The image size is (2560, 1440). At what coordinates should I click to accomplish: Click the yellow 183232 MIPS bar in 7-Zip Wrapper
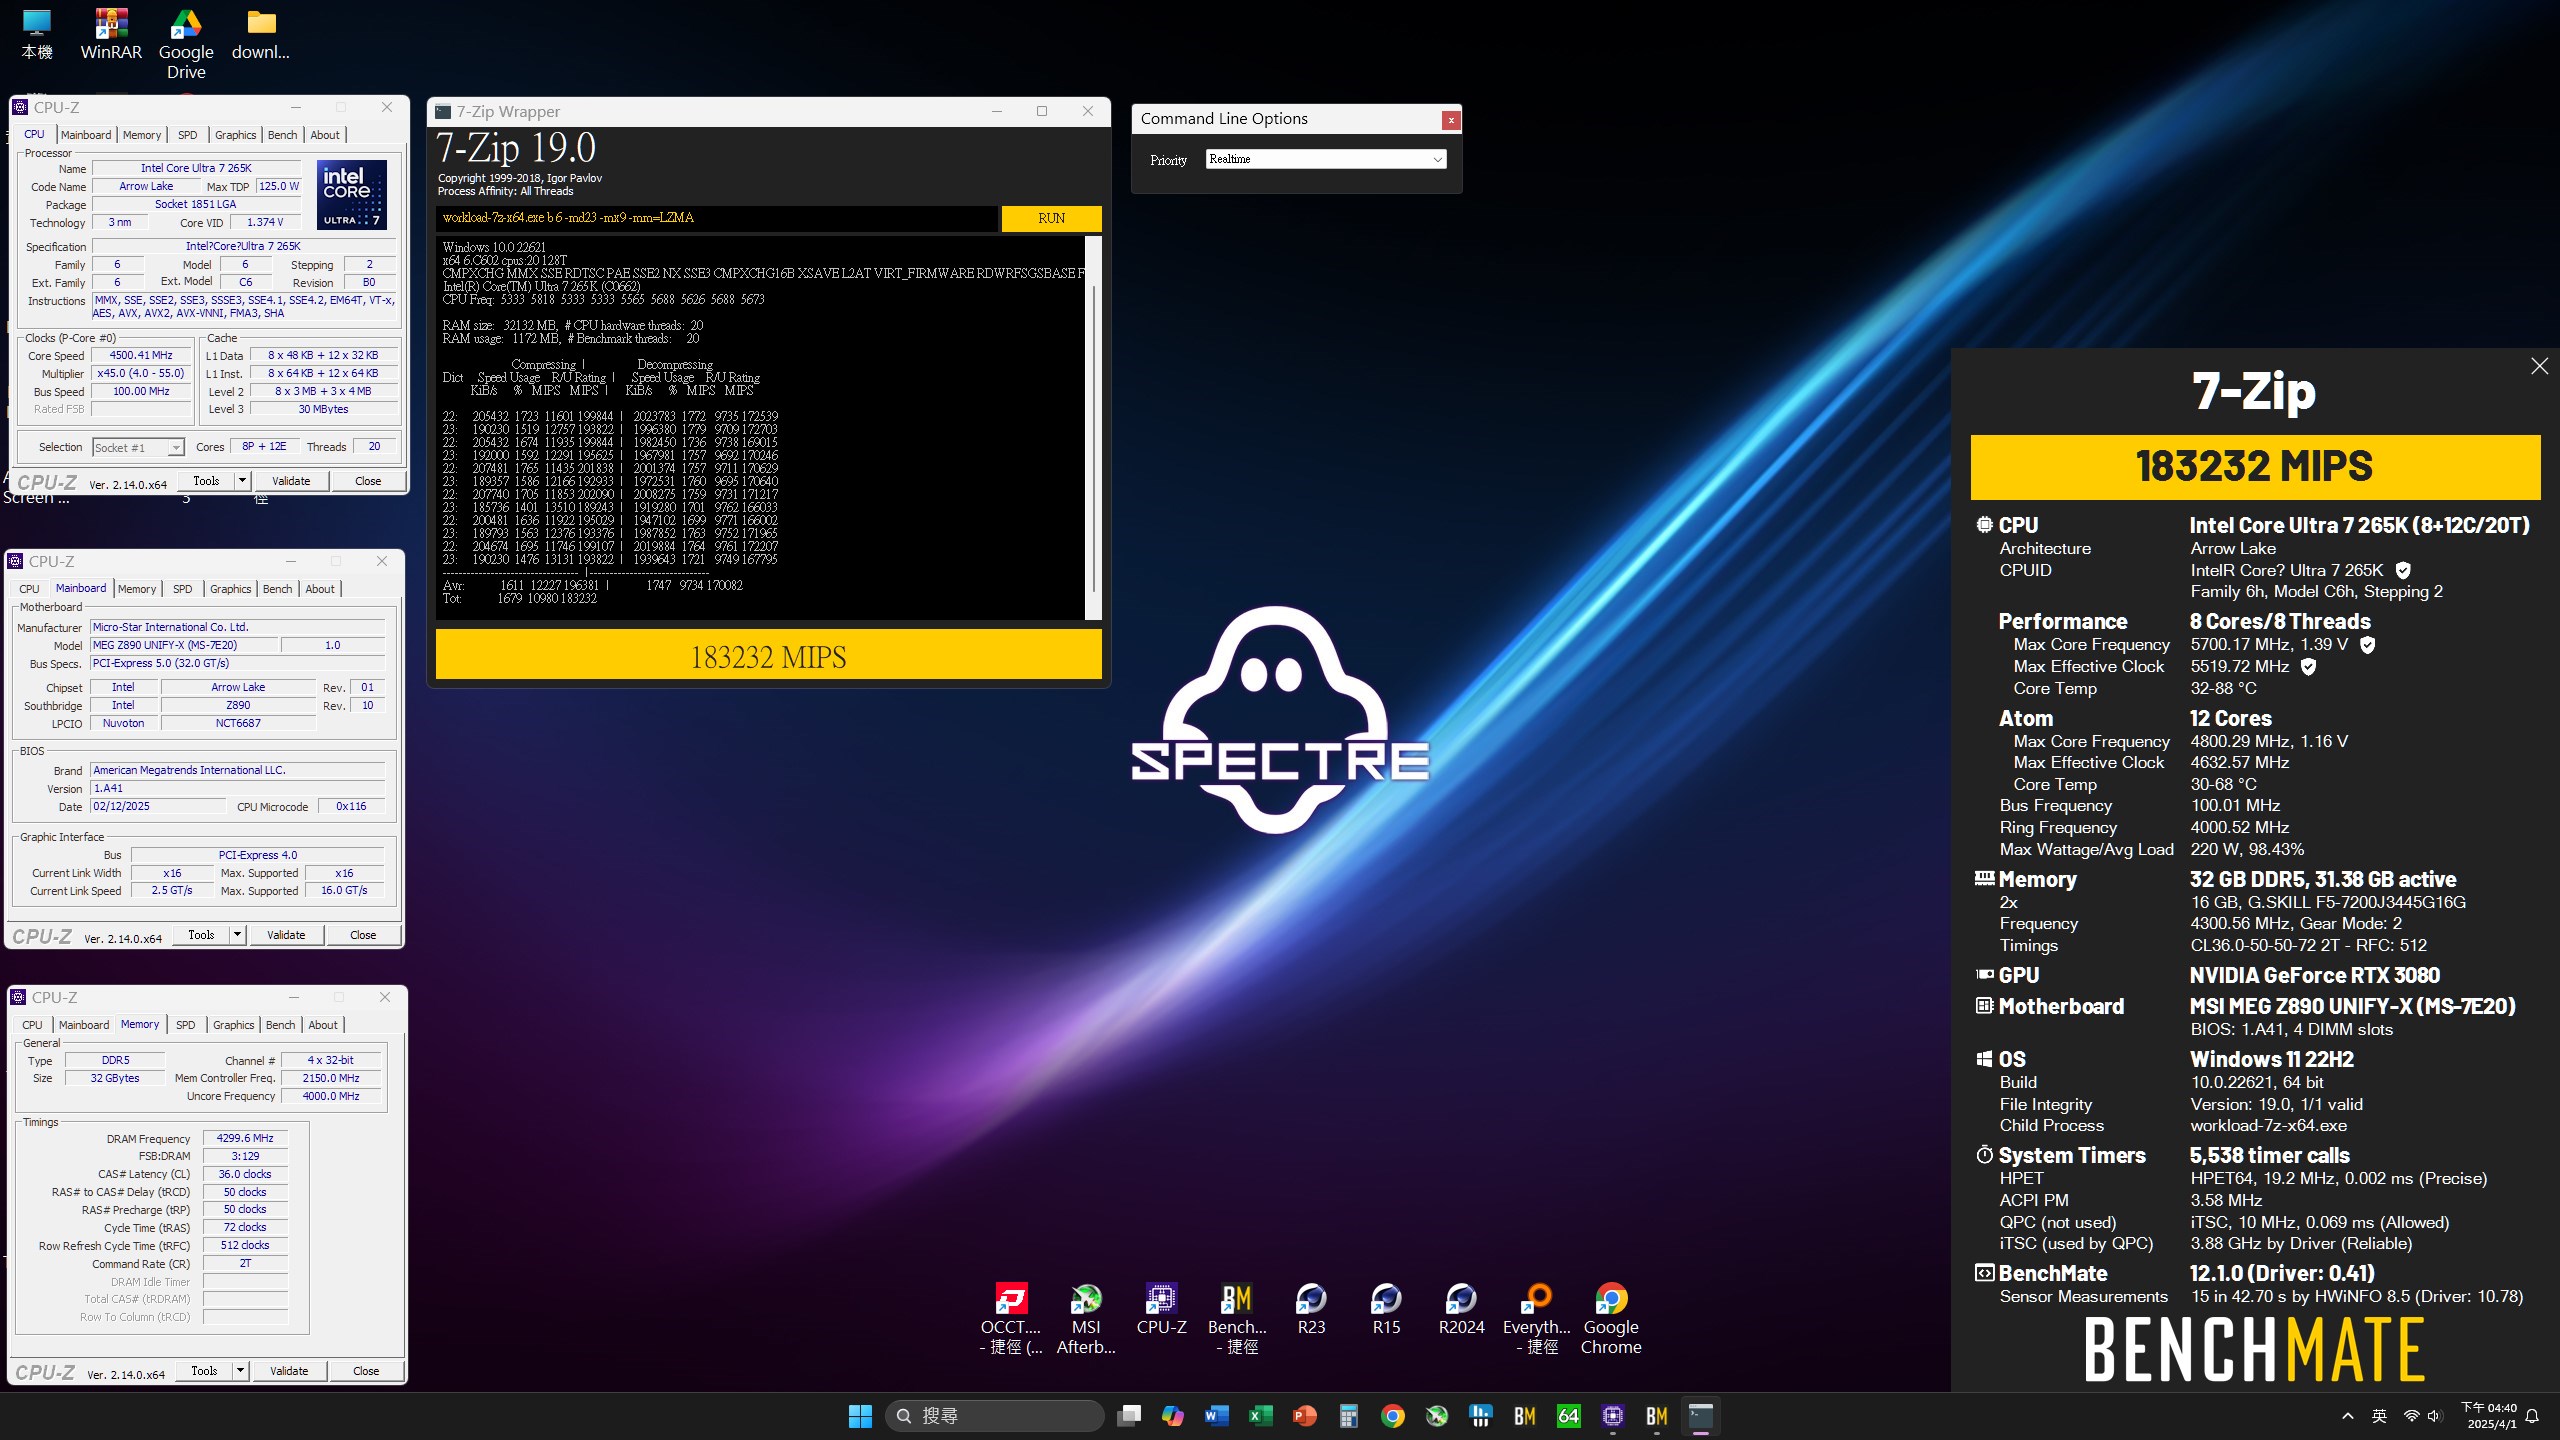coord(768,656)
